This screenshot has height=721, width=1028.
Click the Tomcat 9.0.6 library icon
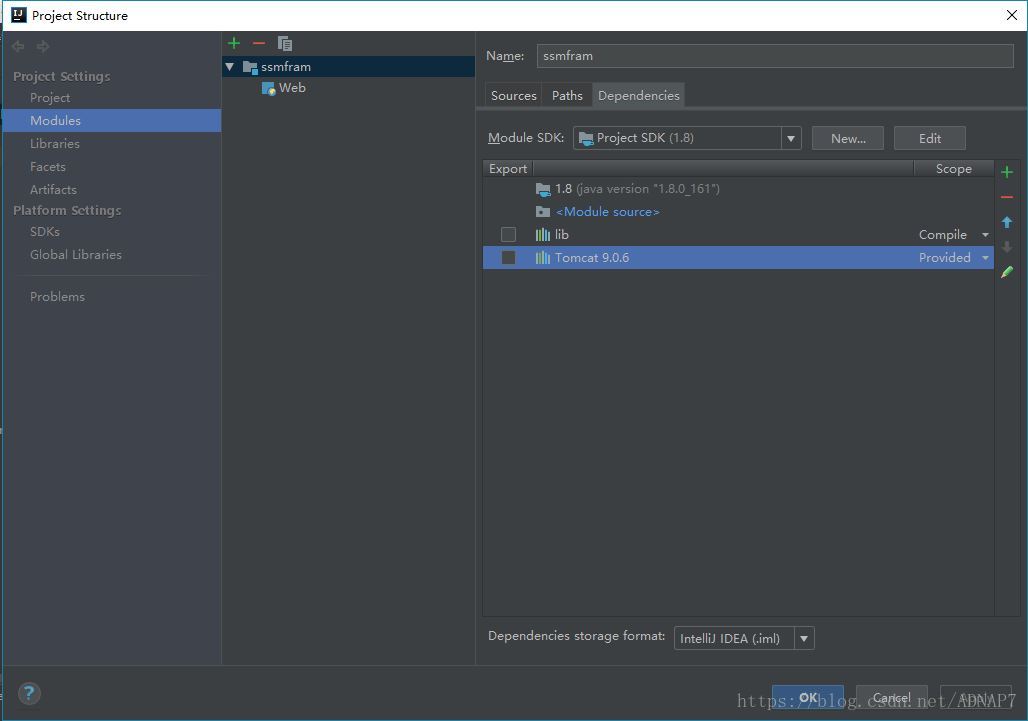pyautogui.click(x=543, y=258)
